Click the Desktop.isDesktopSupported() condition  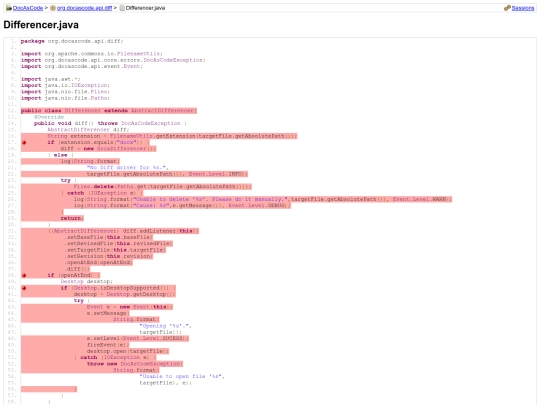tap(121, 288)
